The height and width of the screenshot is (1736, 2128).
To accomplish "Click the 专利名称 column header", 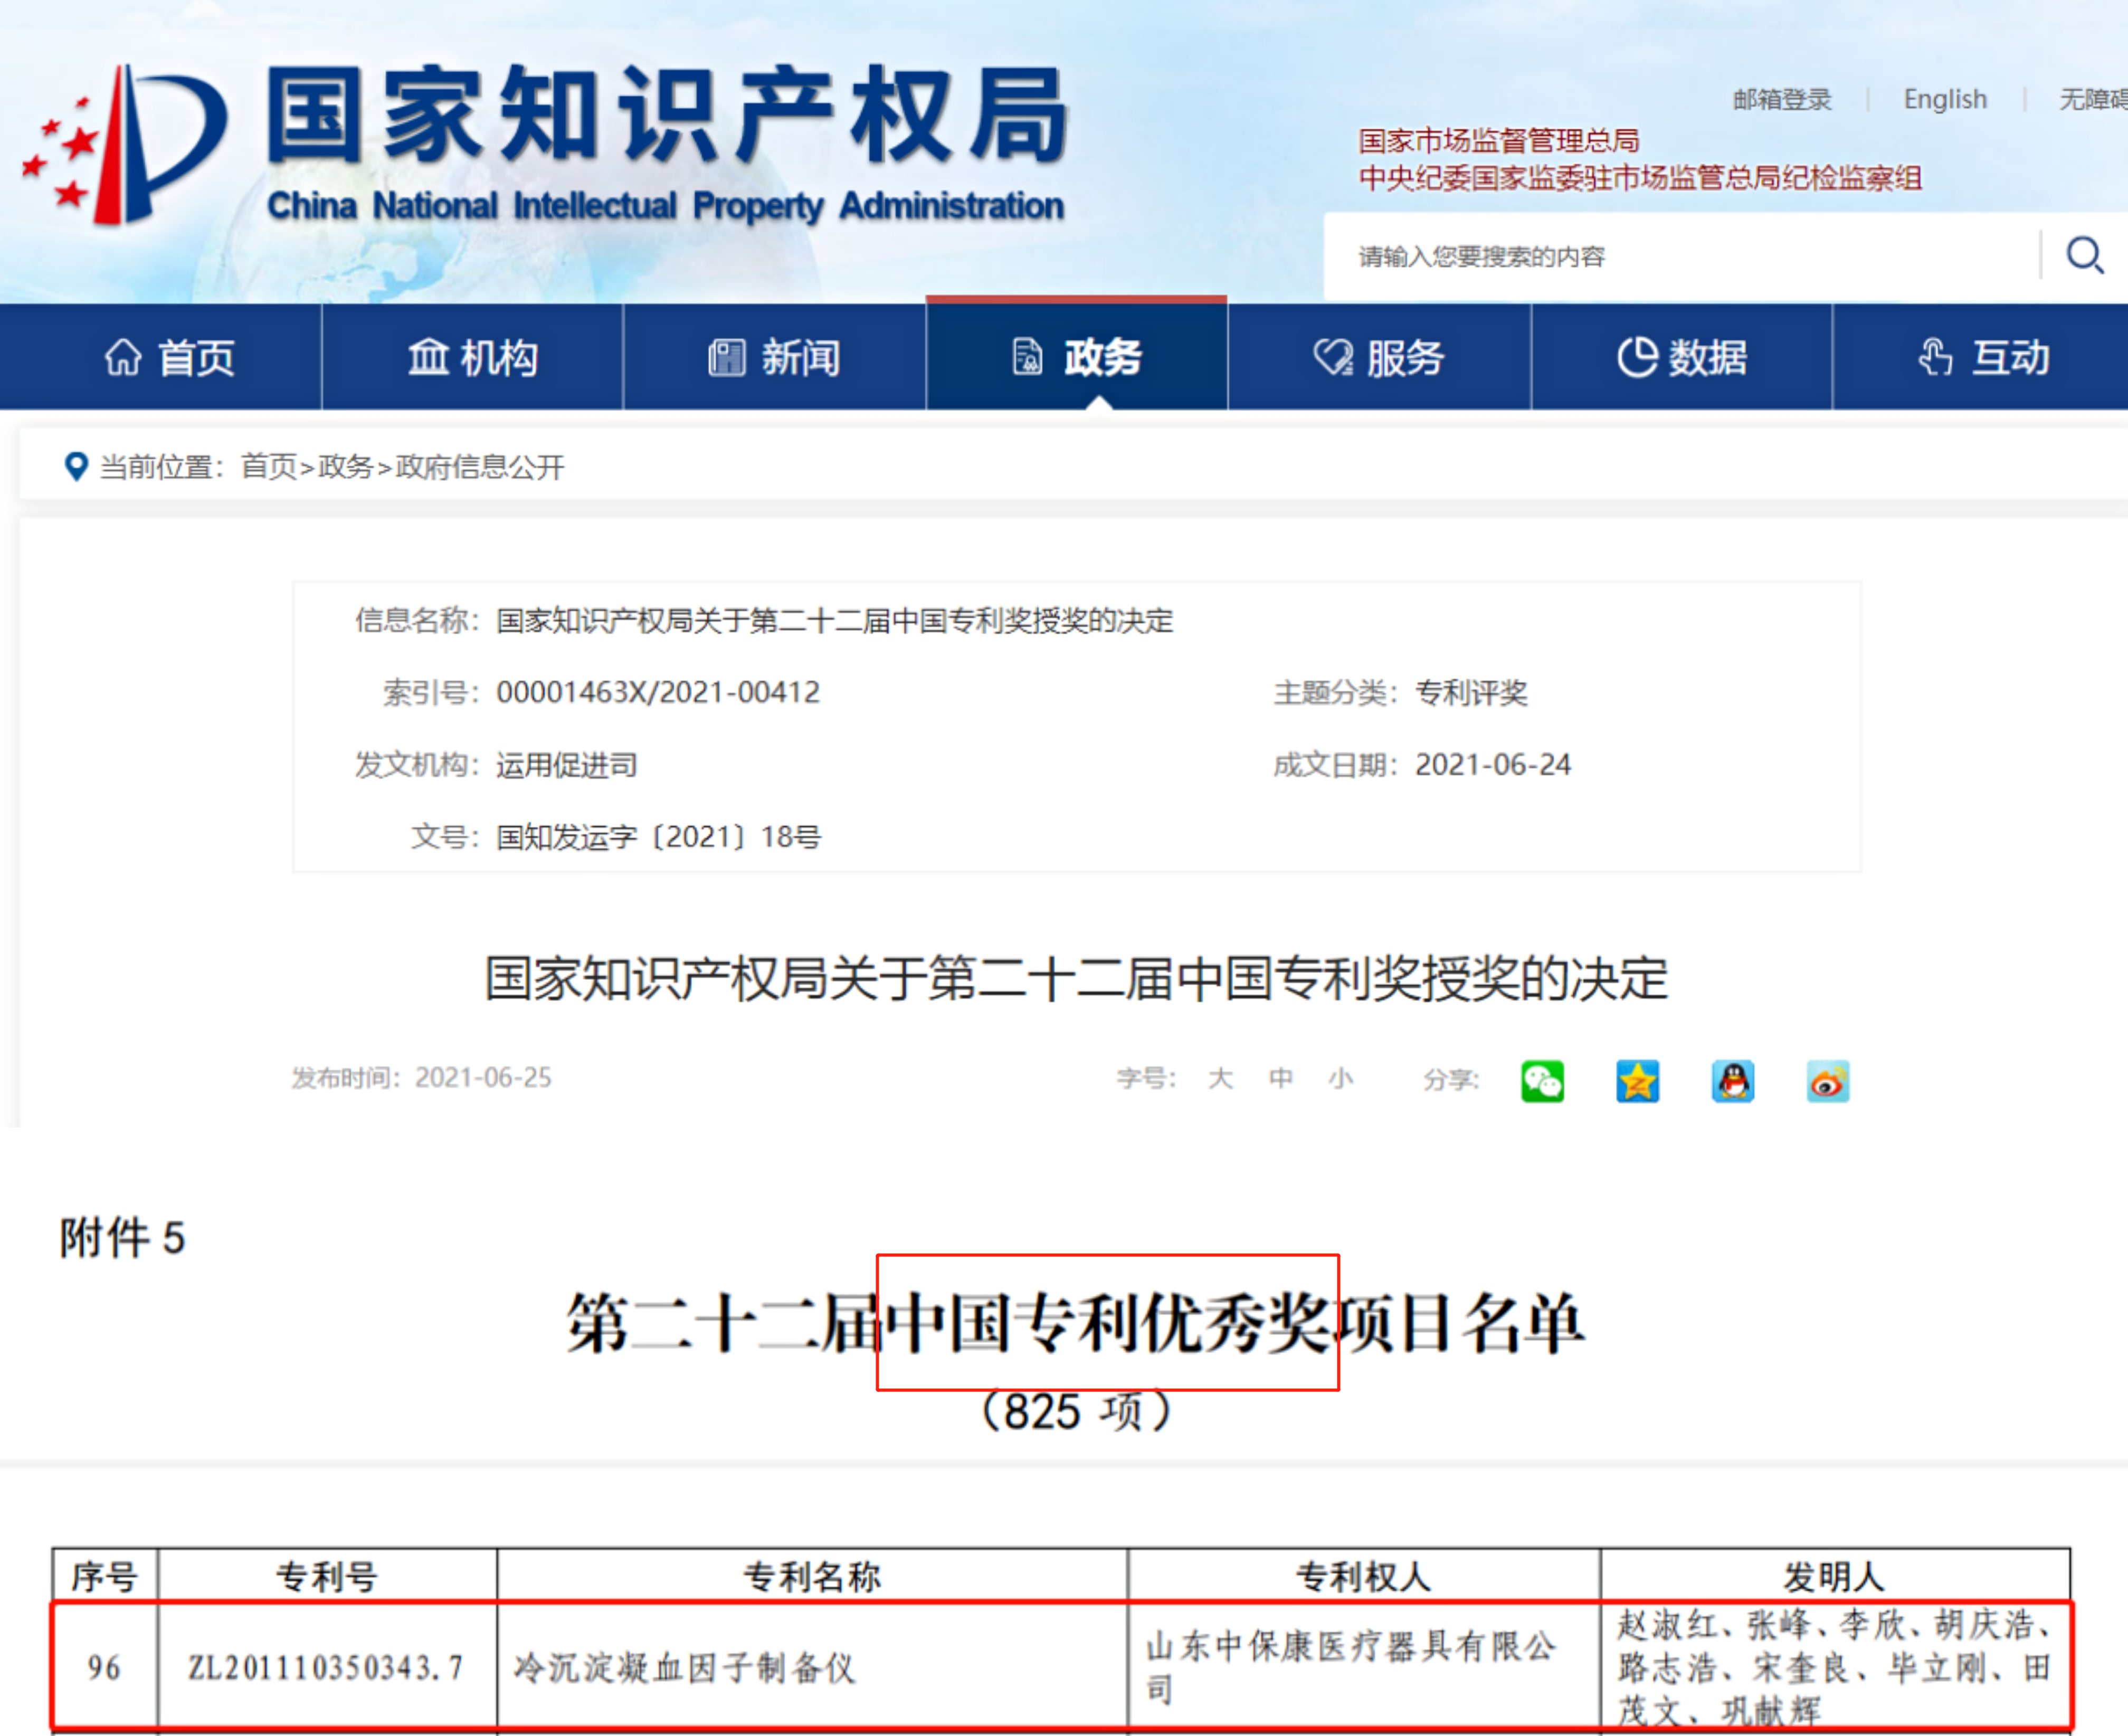I will point(812,1577).
